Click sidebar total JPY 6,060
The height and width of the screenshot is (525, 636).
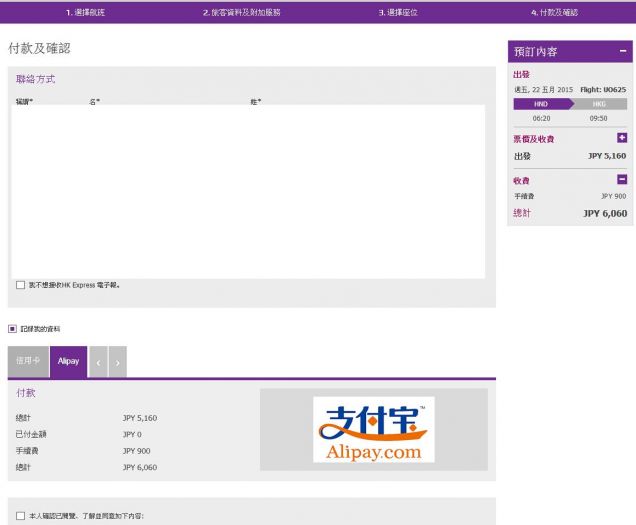point(605,213)
